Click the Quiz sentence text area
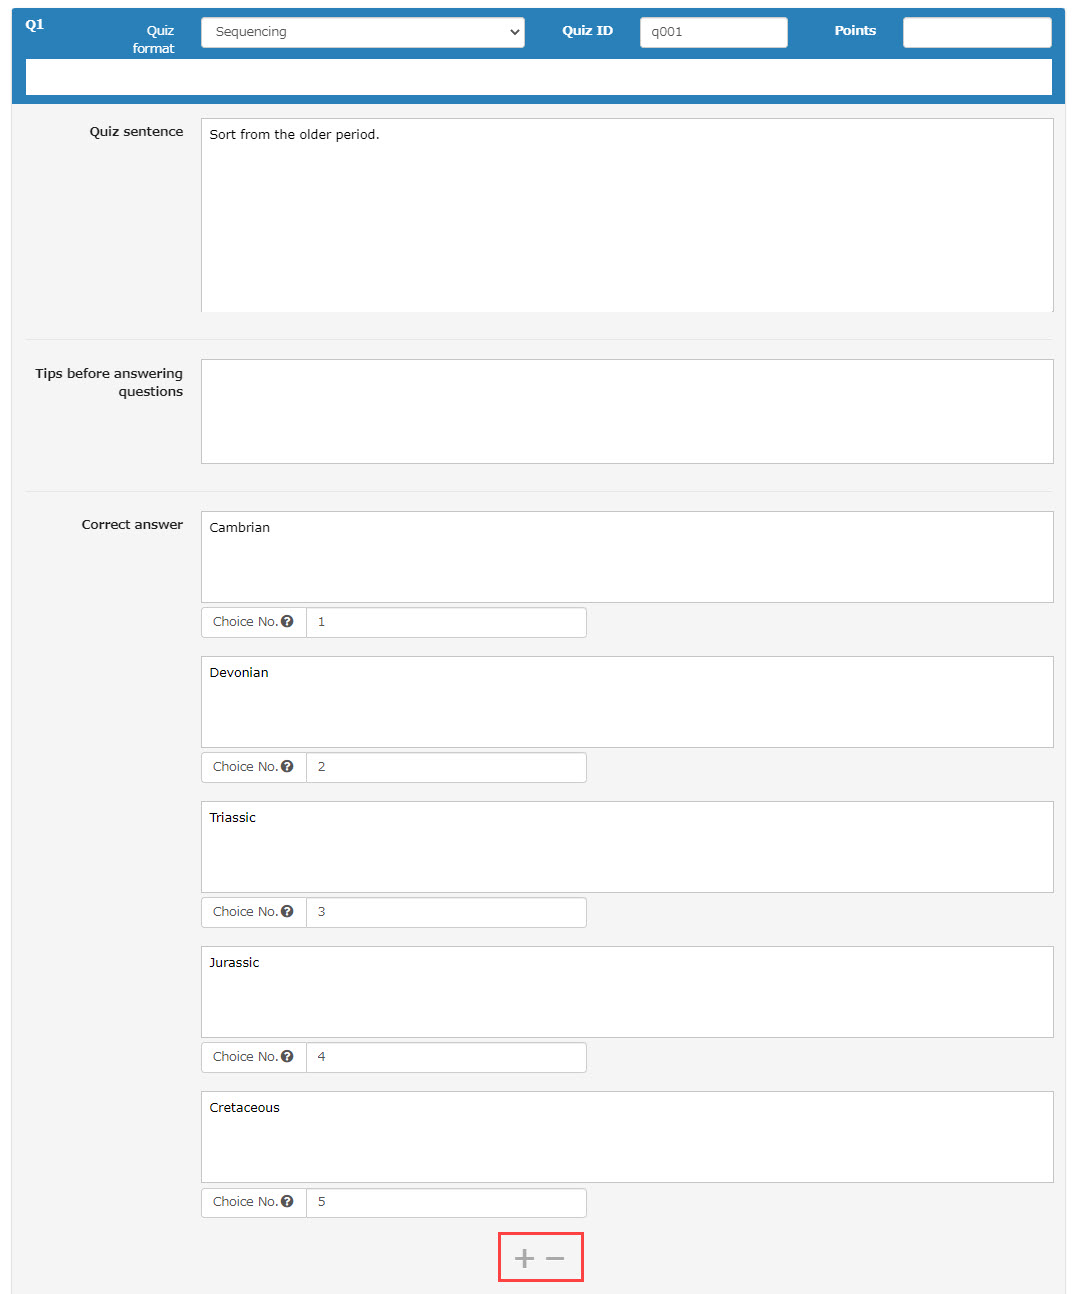 pos(627,215)
